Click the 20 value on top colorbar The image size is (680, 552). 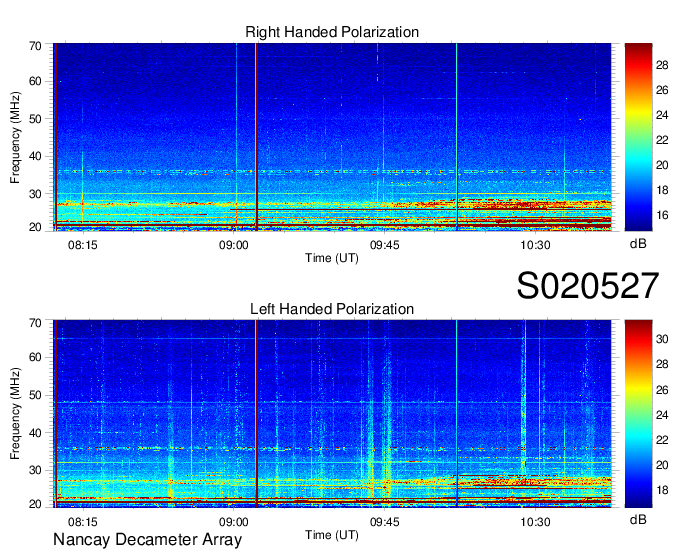pyautogui.click(x=662, y=165)
